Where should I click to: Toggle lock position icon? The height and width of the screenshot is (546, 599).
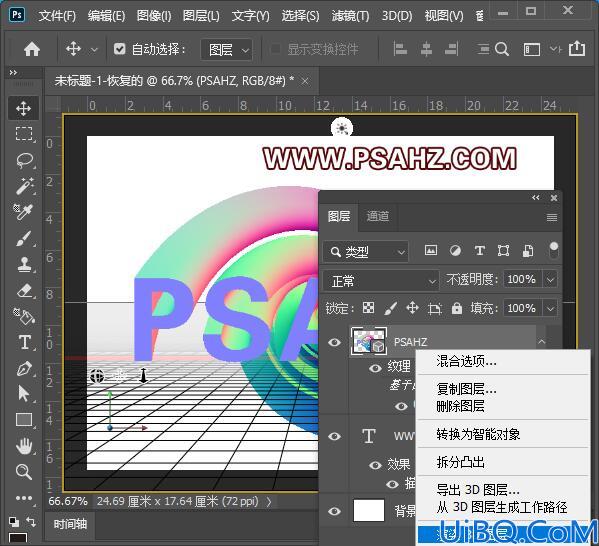[412, 308]
